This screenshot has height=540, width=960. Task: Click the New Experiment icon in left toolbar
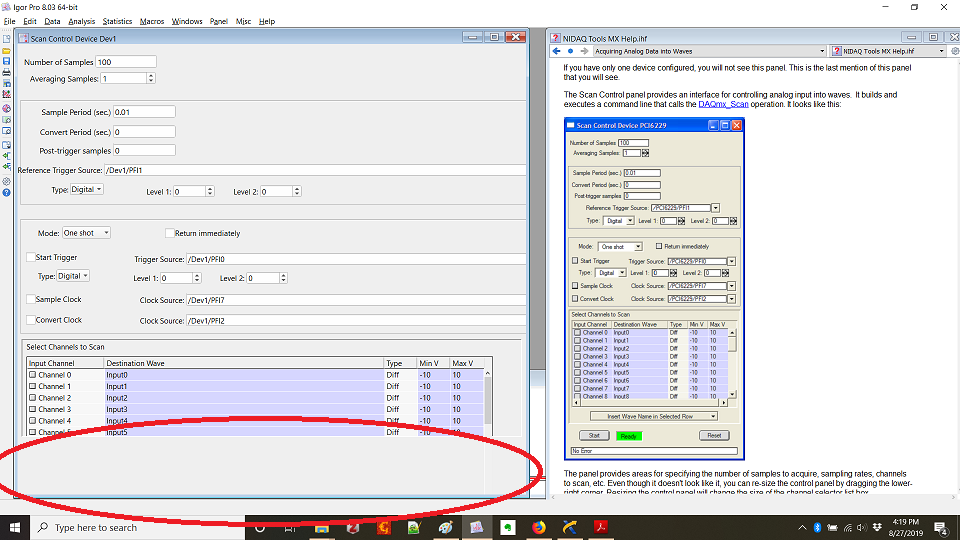coord(6,39)
